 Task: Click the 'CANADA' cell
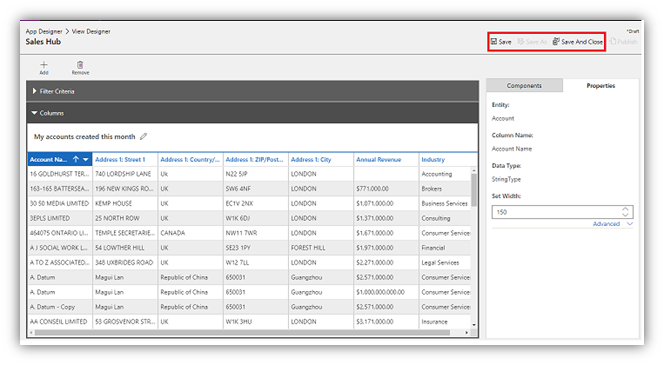click(x=190, y=233)
